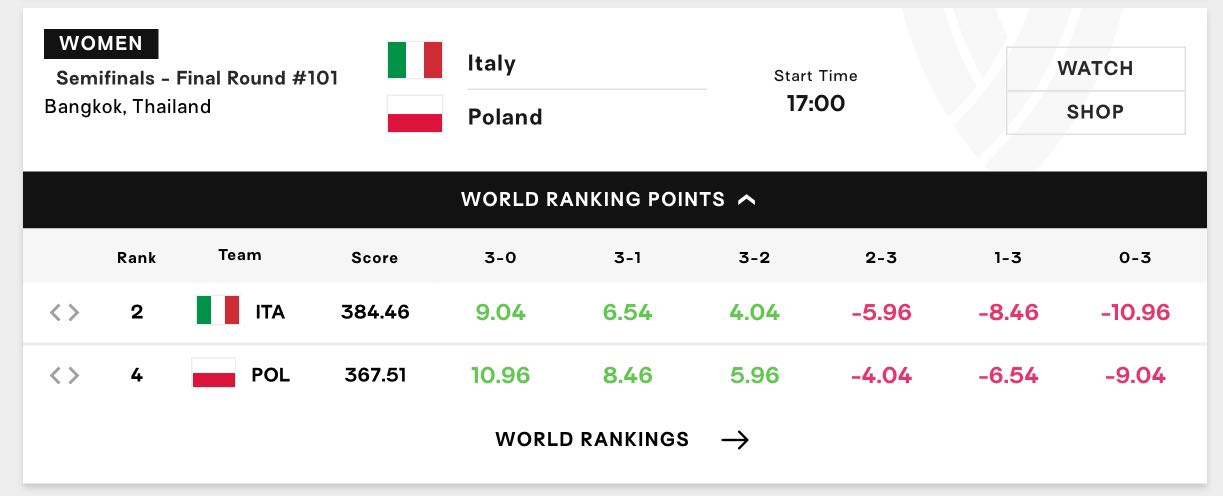
Task: Click the Poland team name
Action: point(505,117)
